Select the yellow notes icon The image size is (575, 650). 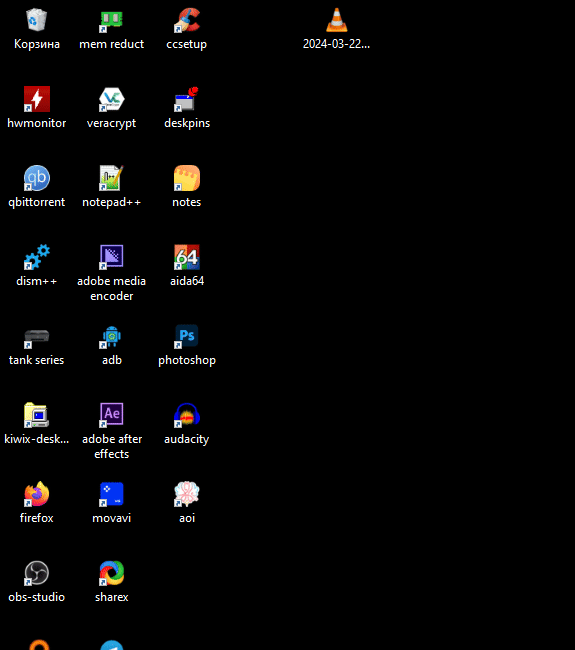click(187, 178)
